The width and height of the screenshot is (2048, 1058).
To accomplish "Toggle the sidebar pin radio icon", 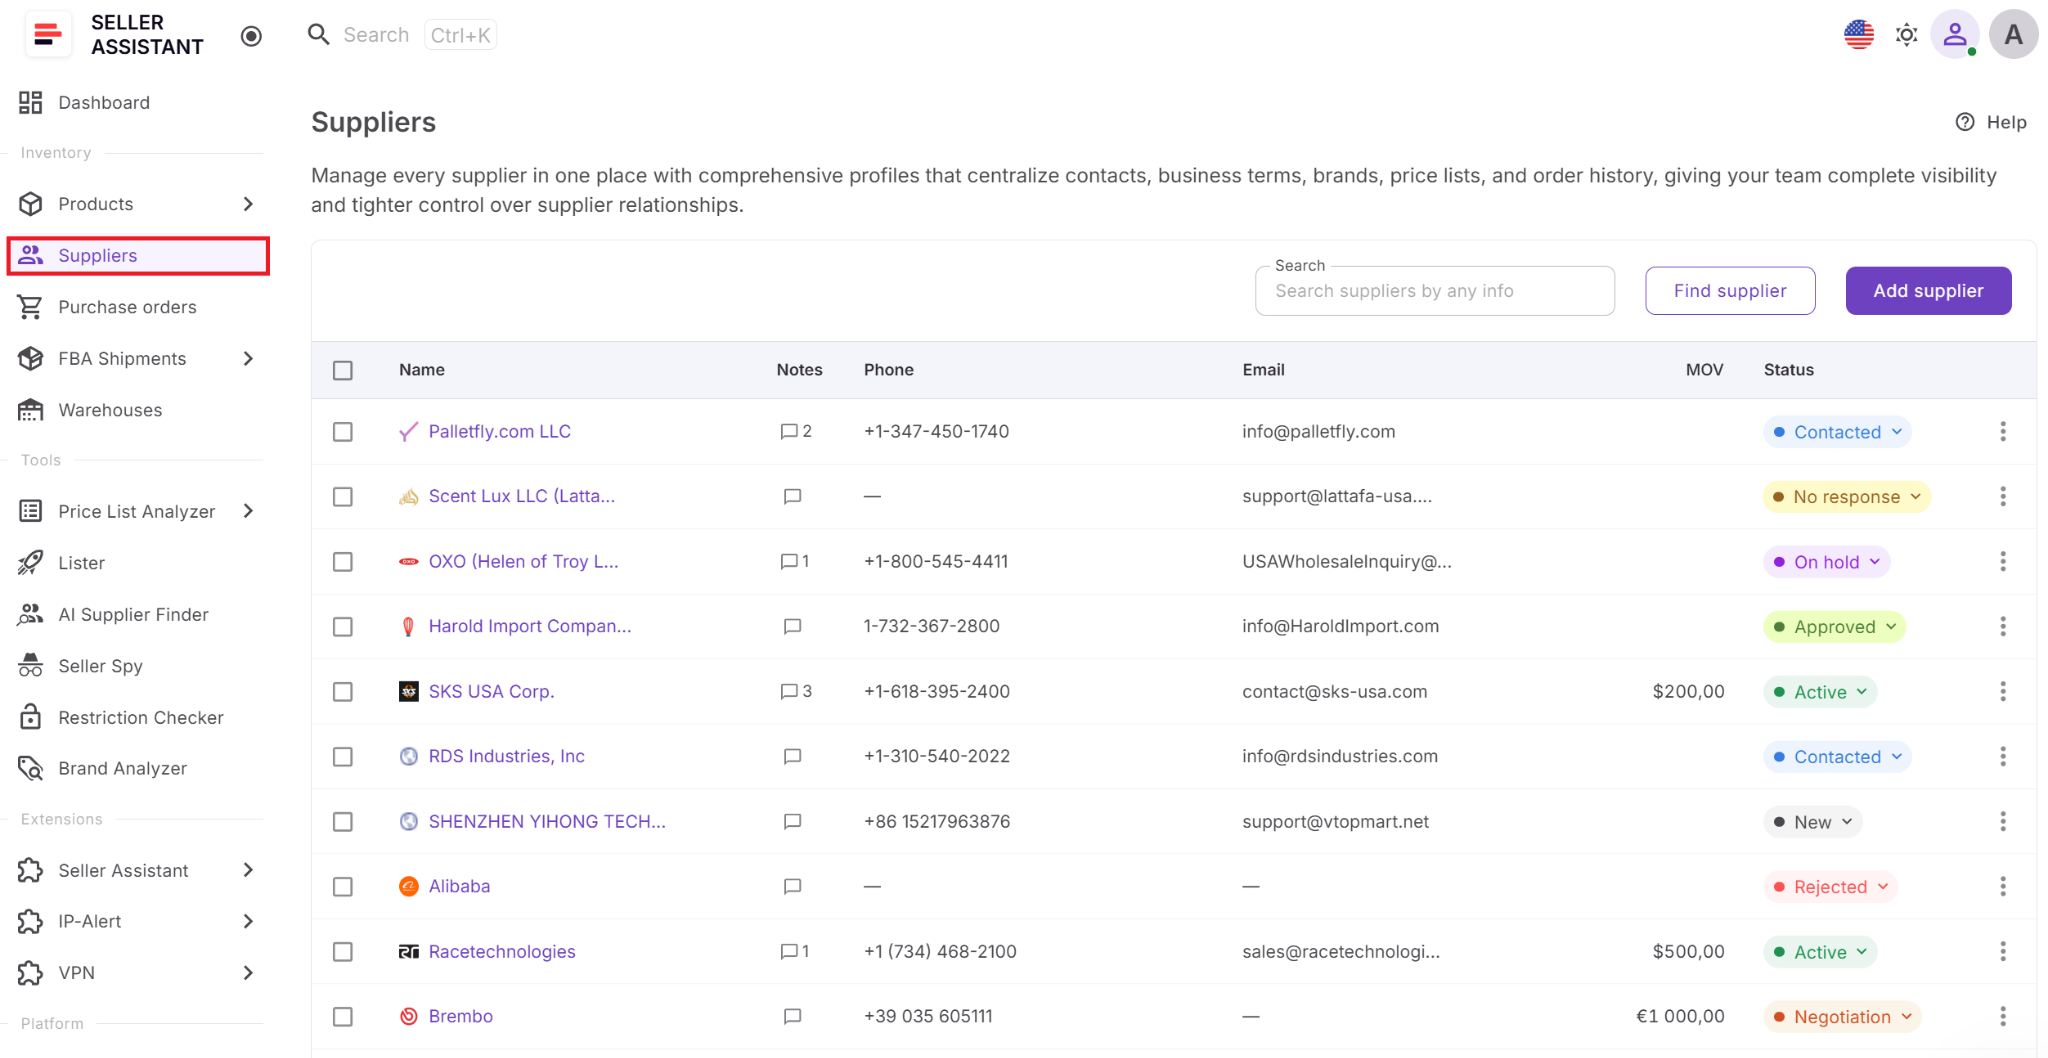I will (x=251, y=36).
